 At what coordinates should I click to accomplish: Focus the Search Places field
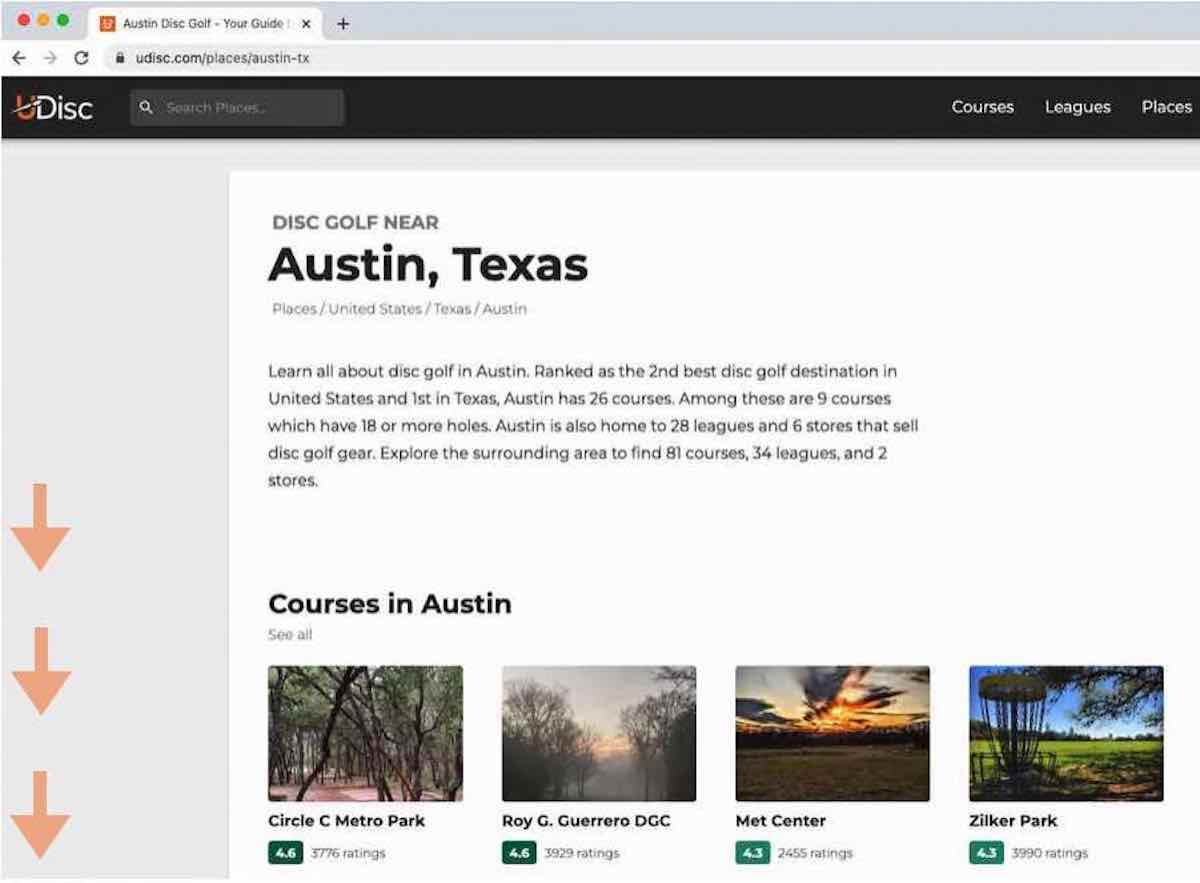(237, 108)
